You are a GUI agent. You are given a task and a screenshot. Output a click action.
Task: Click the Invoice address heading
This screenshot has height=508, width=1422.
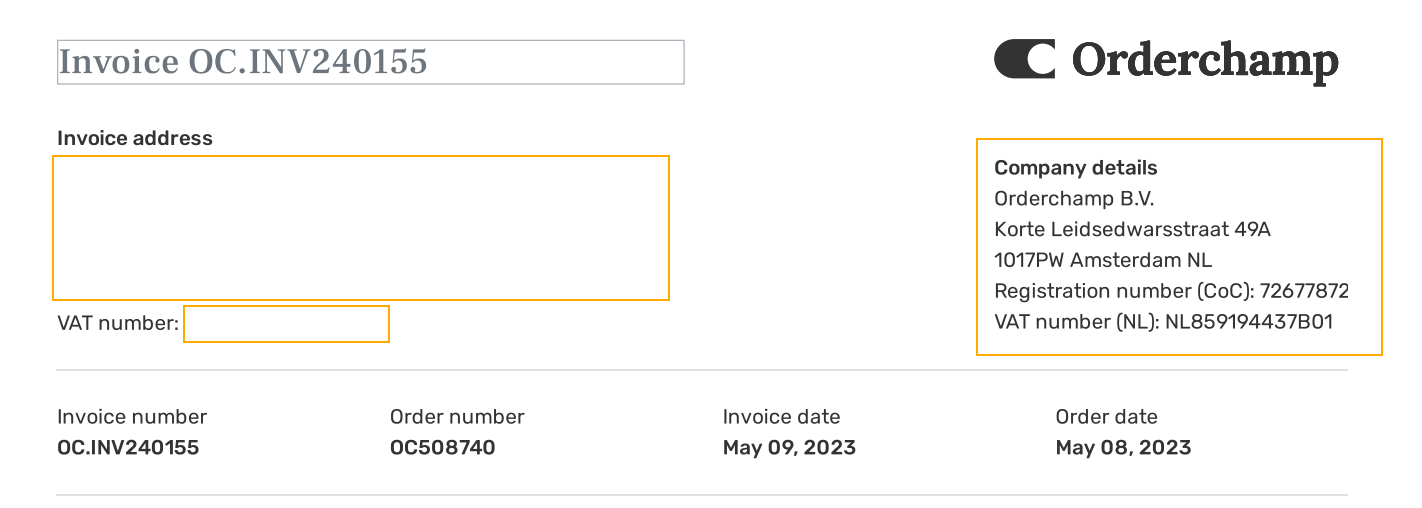click(135, 138)
